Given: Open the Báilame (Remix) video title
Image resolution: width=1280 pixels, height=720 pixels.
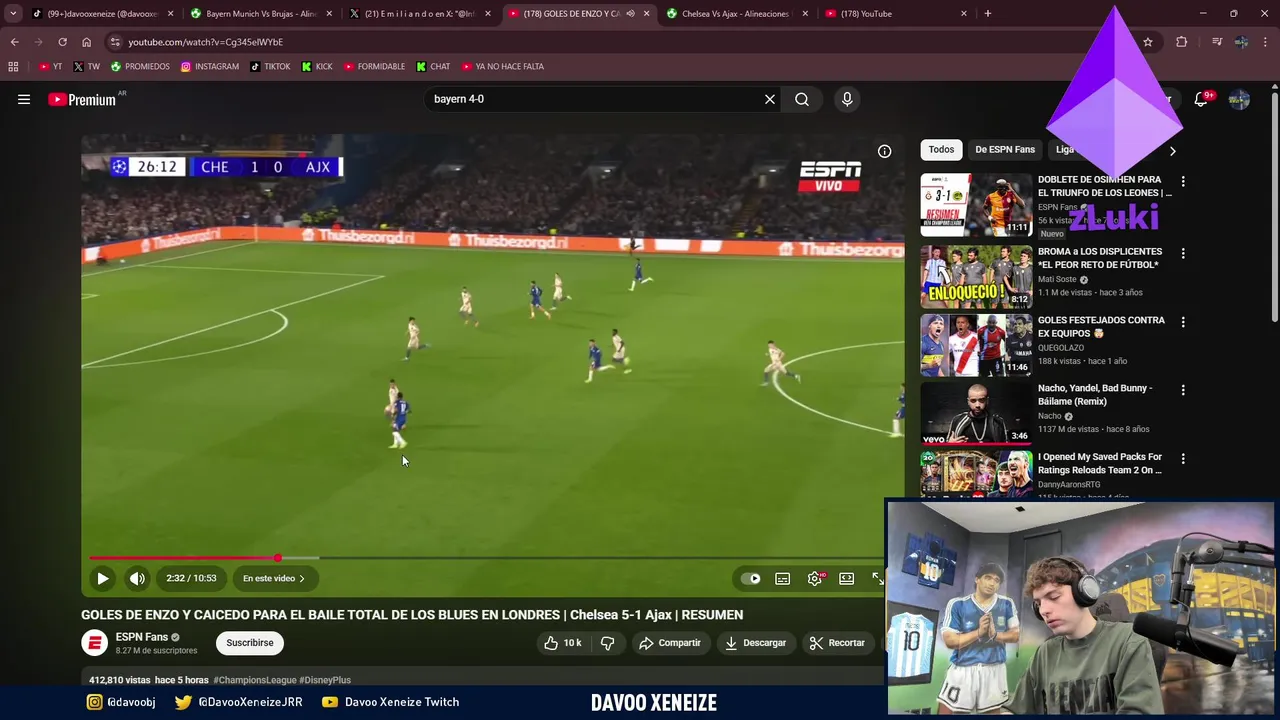Looking at the screenshot, I should coord(1095,395).
